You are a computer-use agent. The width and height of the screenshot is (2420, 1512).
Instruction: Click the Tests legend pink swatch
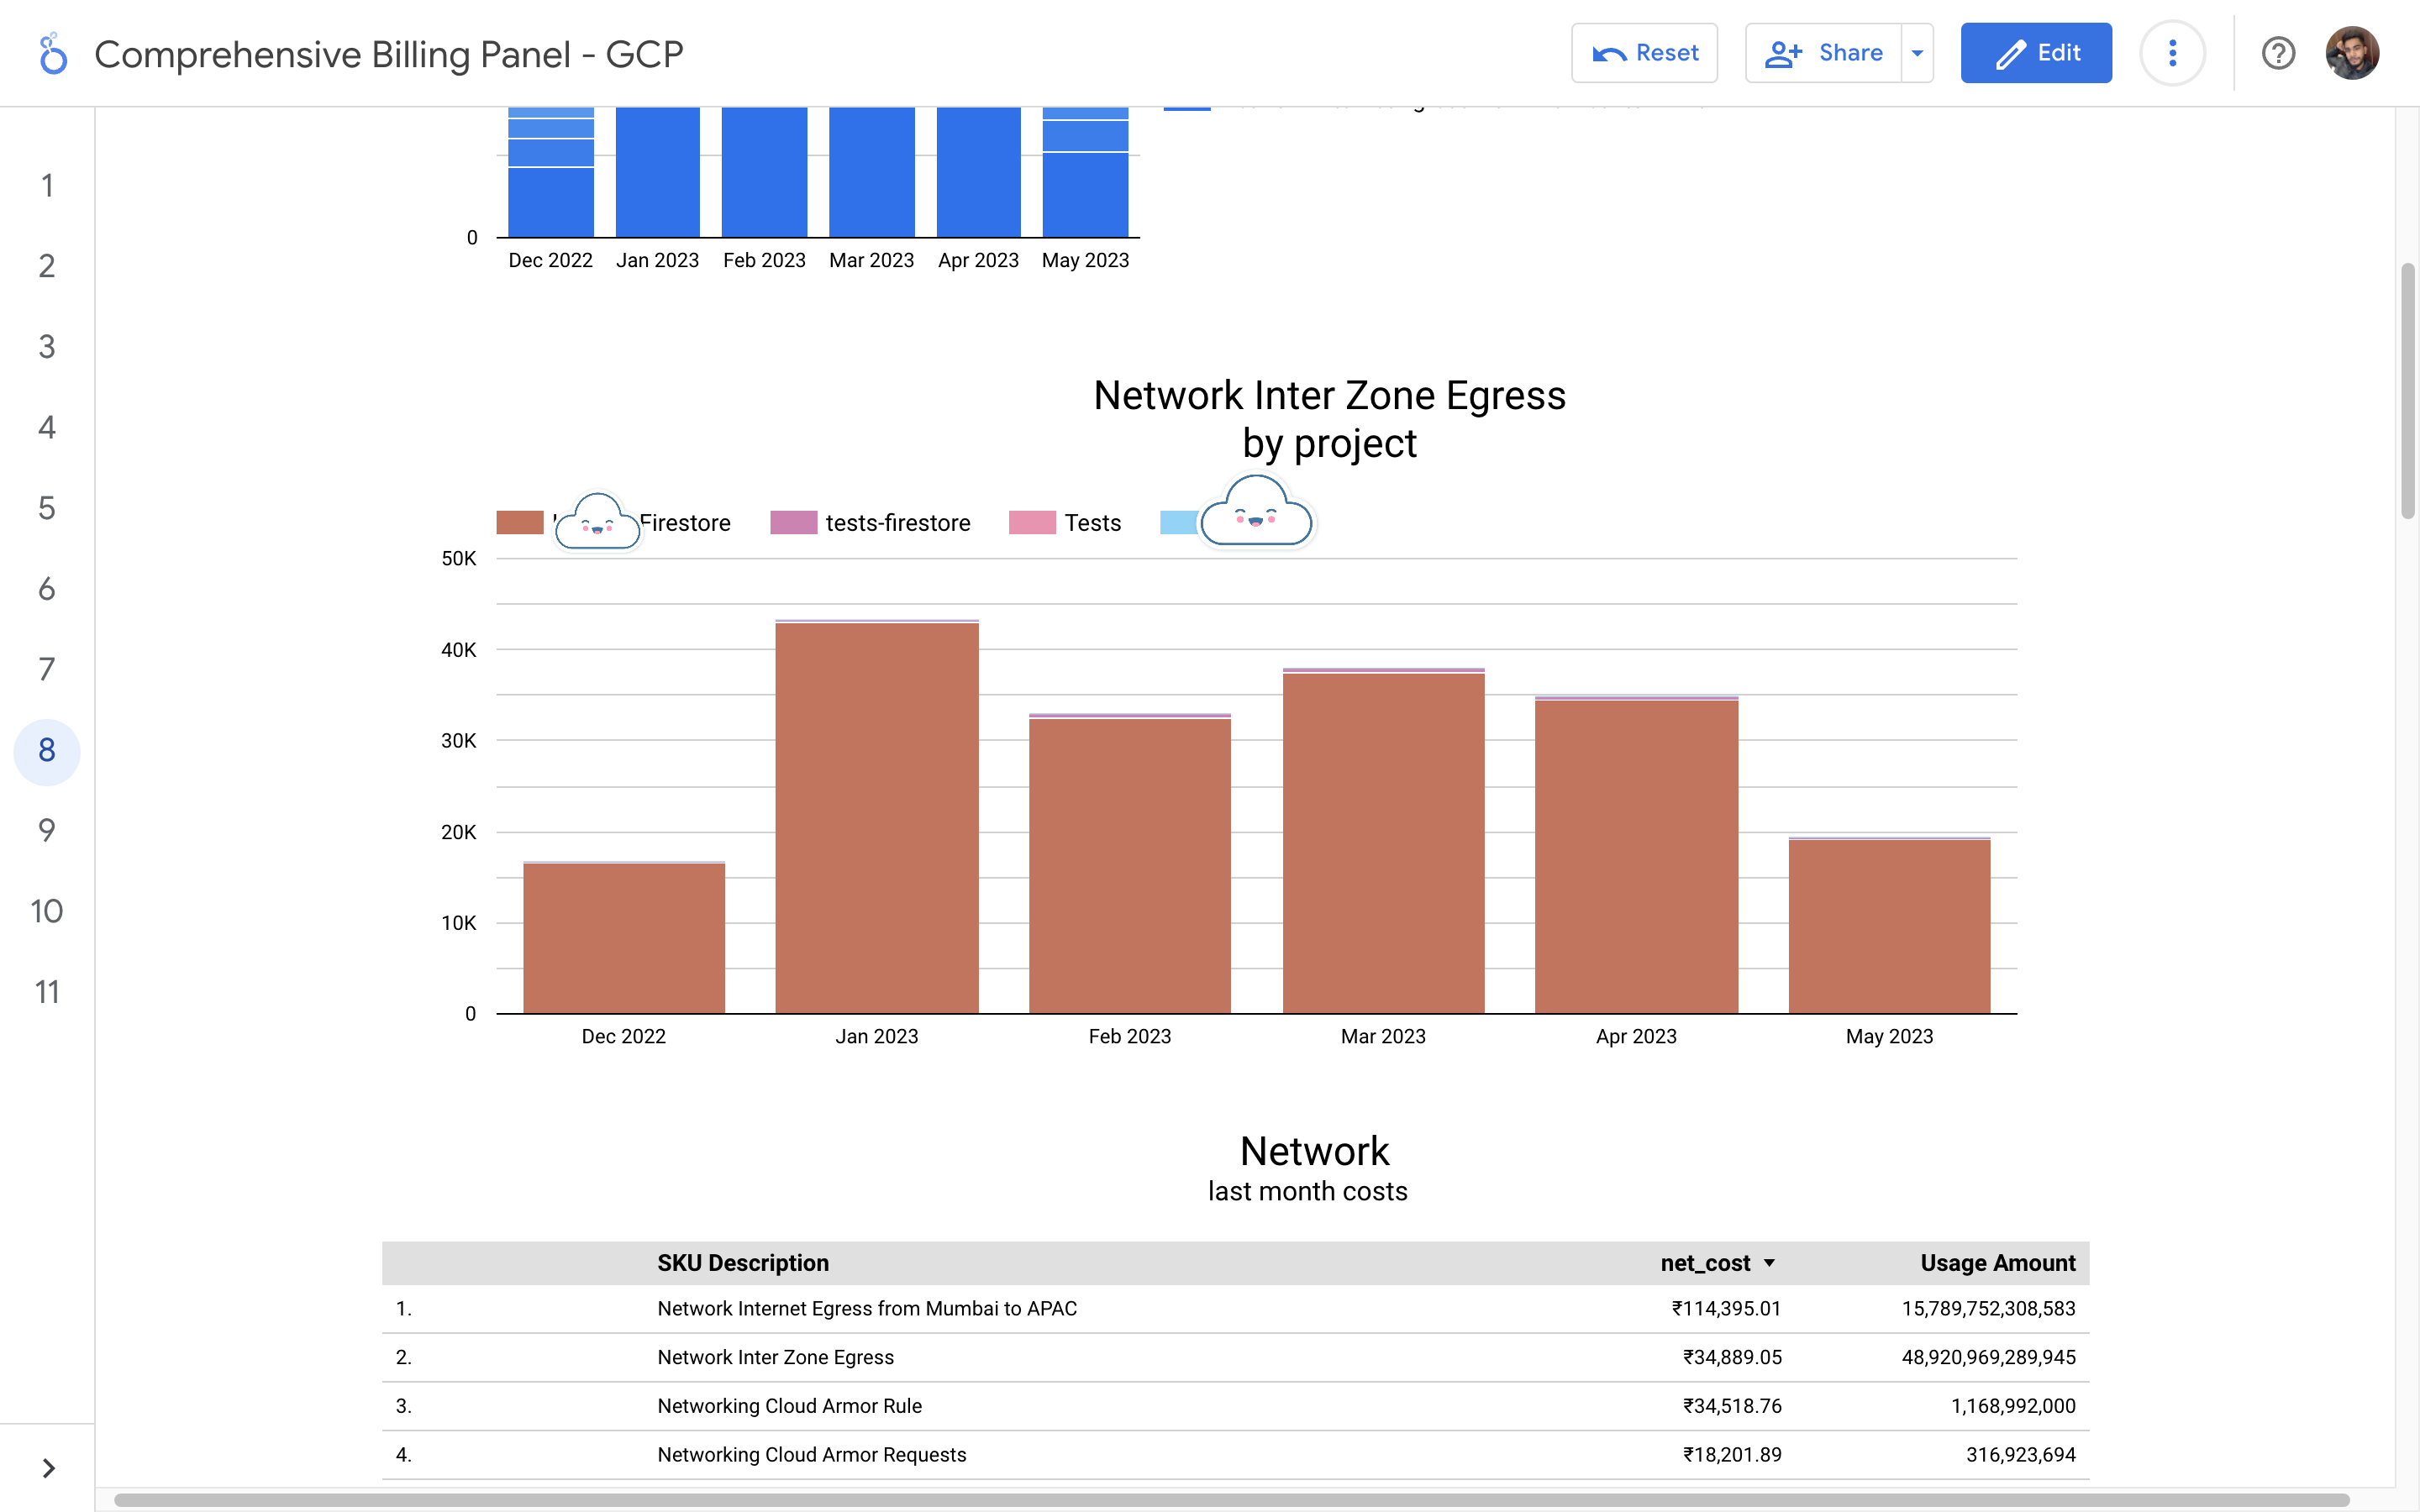[x=1032, y=523]
